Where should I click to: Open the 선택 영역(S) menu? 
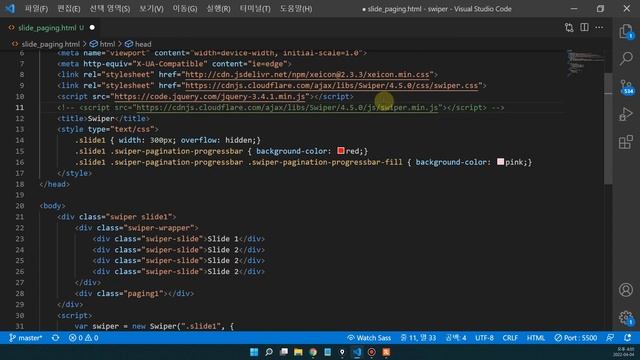pos(110,9)
